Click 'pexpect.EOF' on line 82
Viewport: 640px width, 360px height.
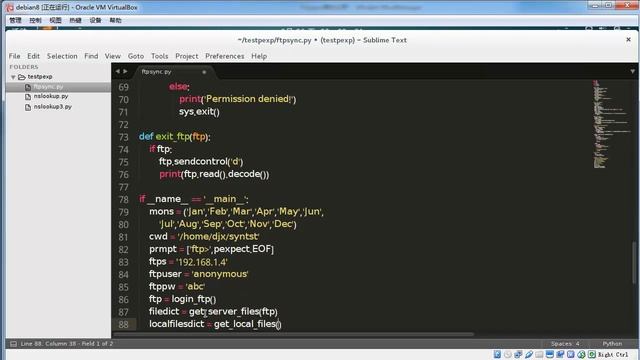click(x=242, y=249)
